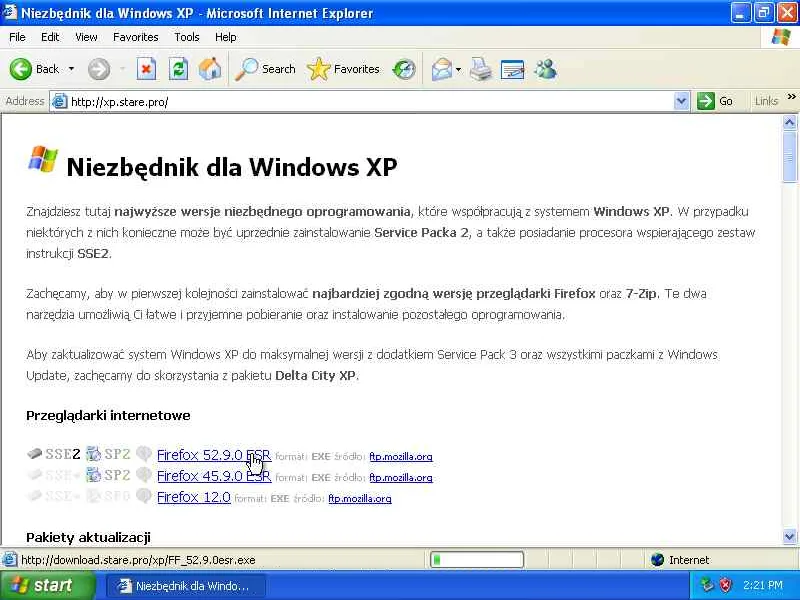Click the Internet zone globe in status bar

658,560
